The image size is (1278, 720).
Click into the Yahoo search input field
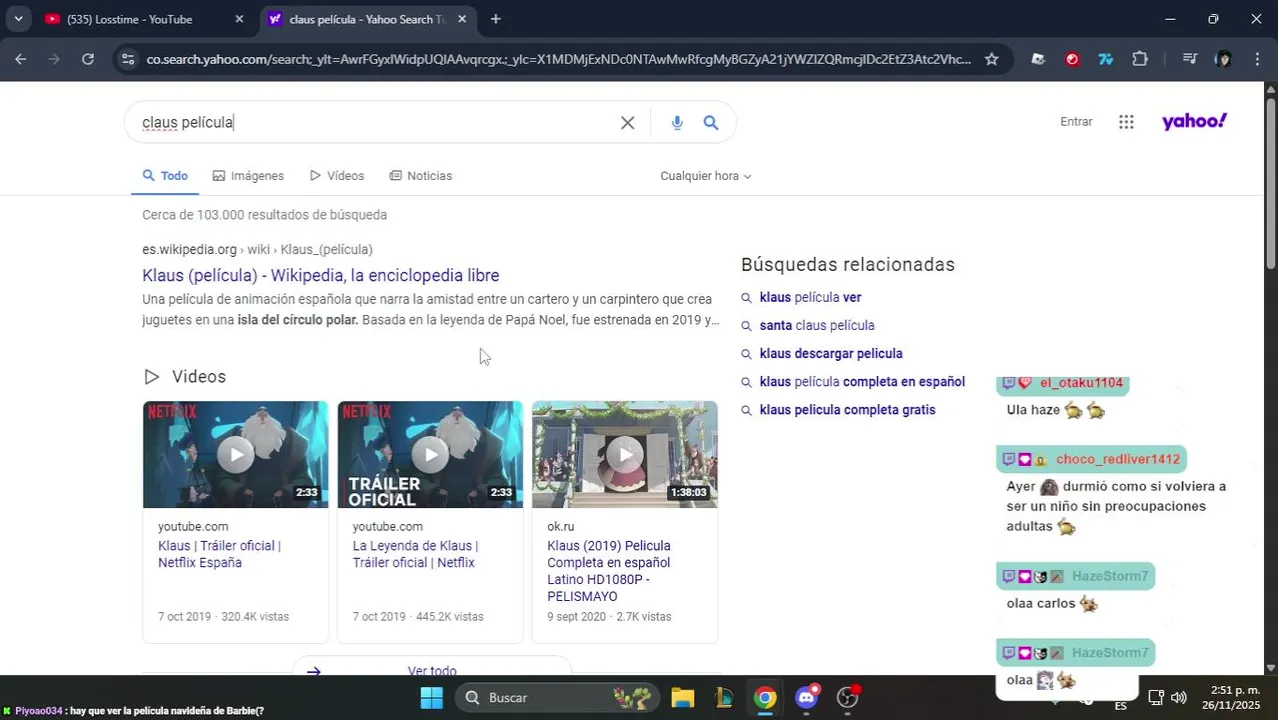(x=375, y=122)
